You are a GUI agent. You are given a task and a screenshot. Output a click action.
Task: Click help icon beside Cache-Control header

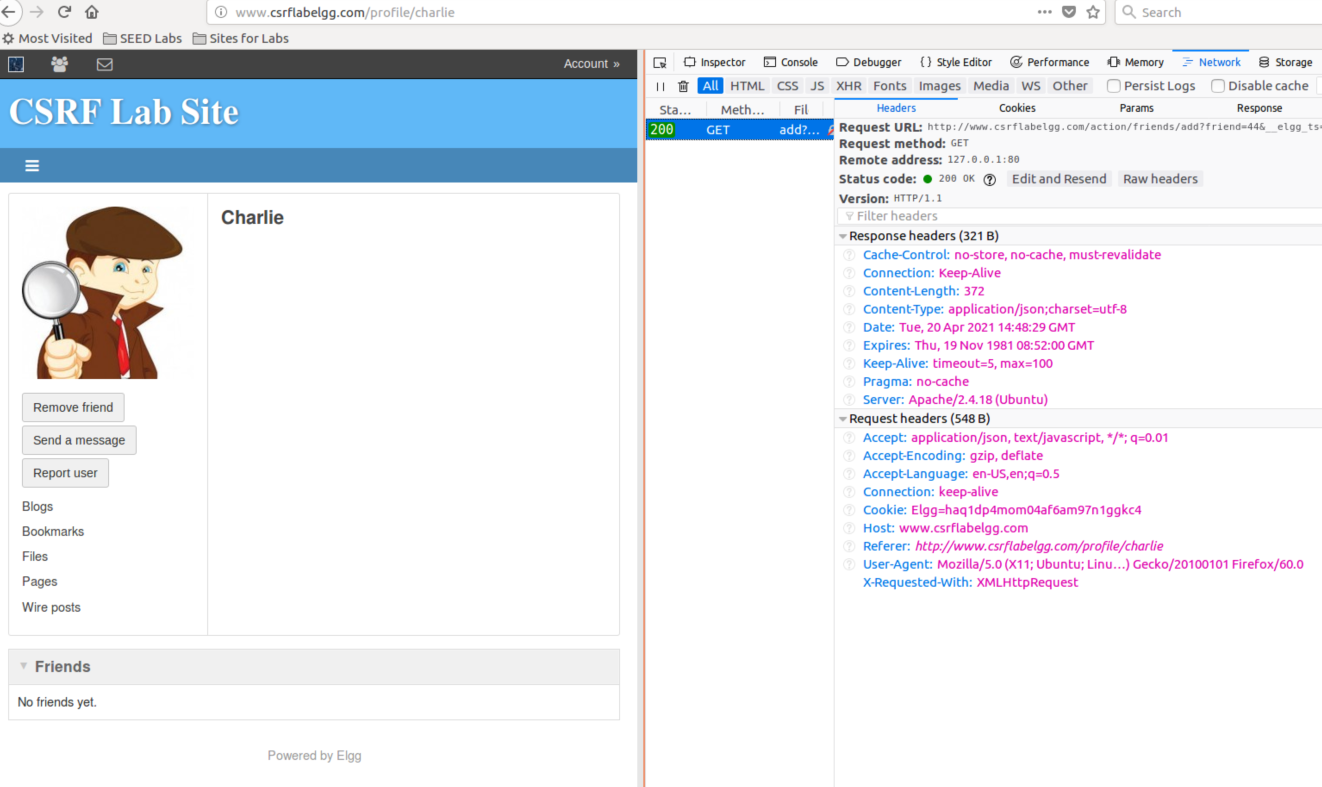pos(850,255)
